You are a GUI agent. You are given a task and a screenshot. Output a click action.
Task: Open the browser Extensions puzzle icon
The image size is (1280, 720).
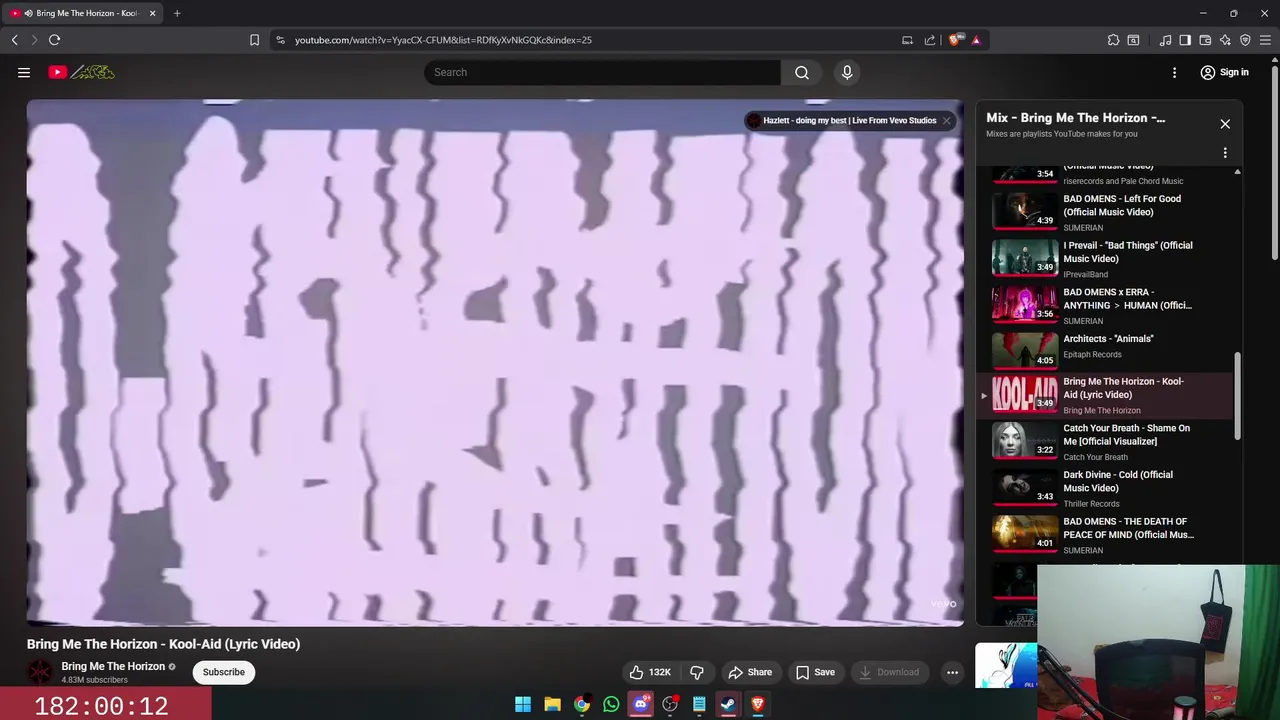click(1113, 40)
